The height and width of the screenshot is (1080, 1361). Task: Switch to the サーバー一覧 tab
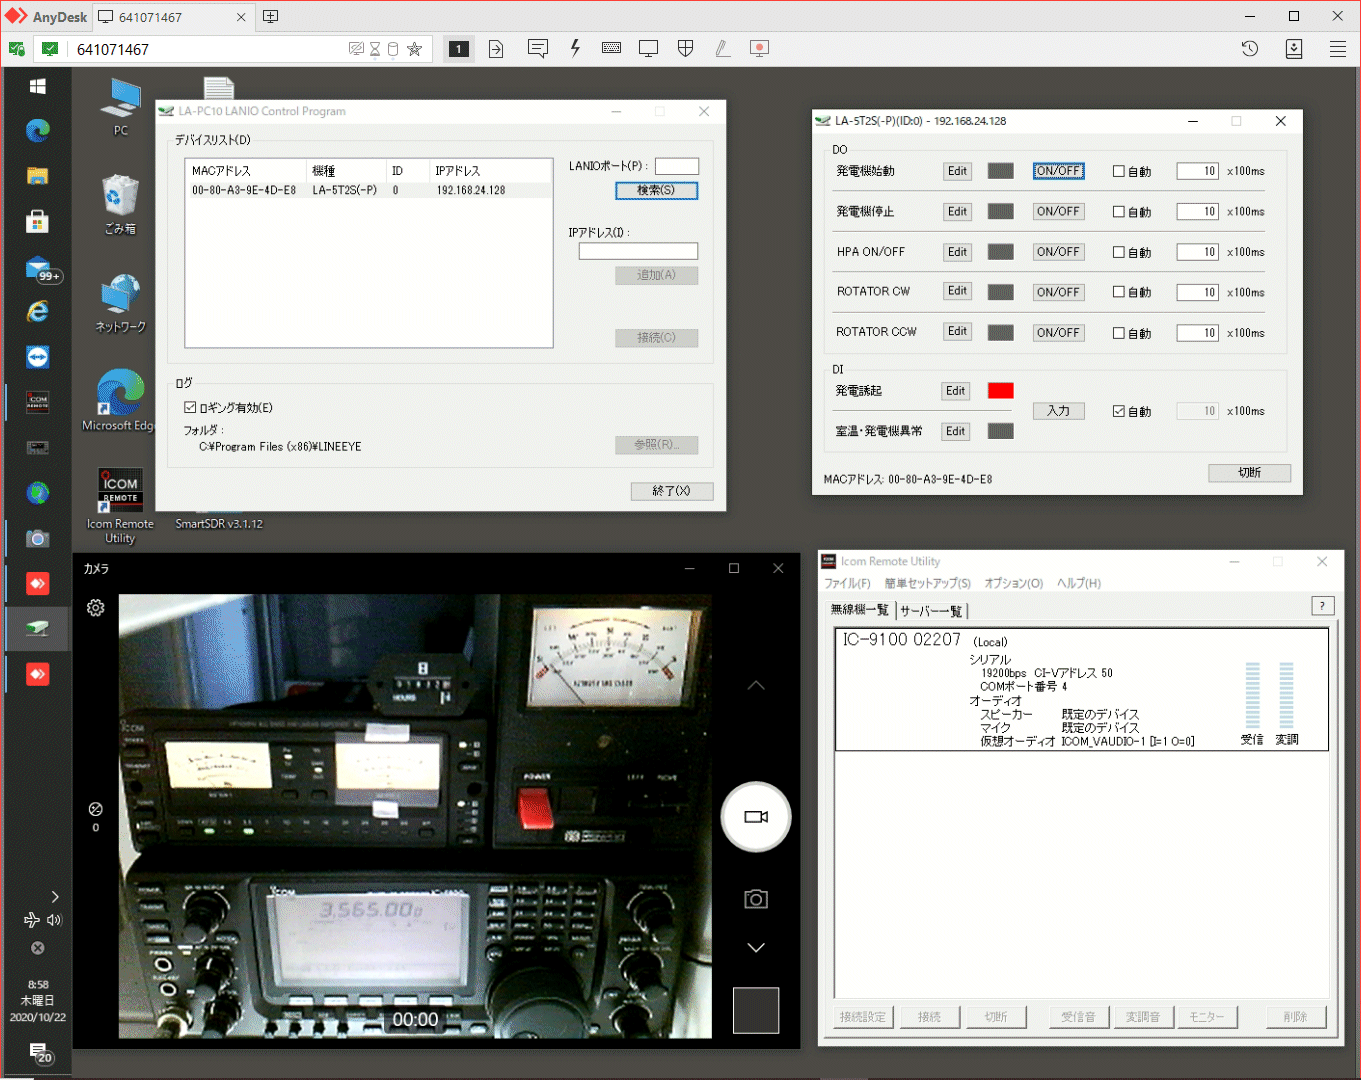pyautogui.click(x=931, y=611)
